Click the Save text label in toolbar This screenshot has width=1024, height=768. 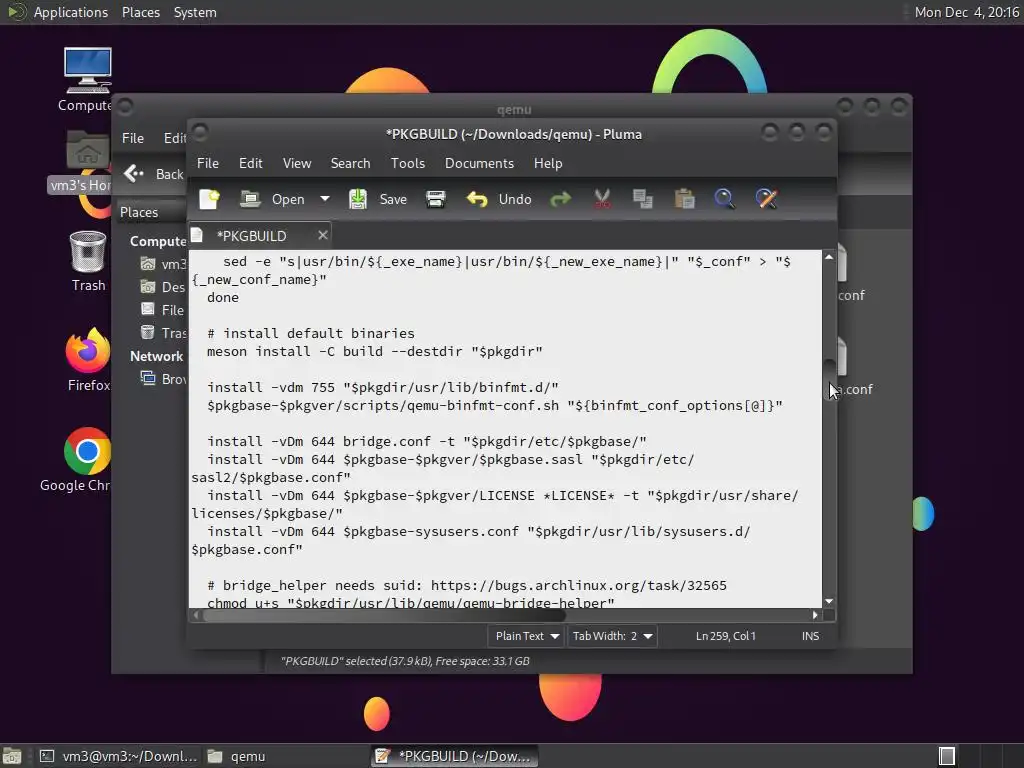click(393, 199)
